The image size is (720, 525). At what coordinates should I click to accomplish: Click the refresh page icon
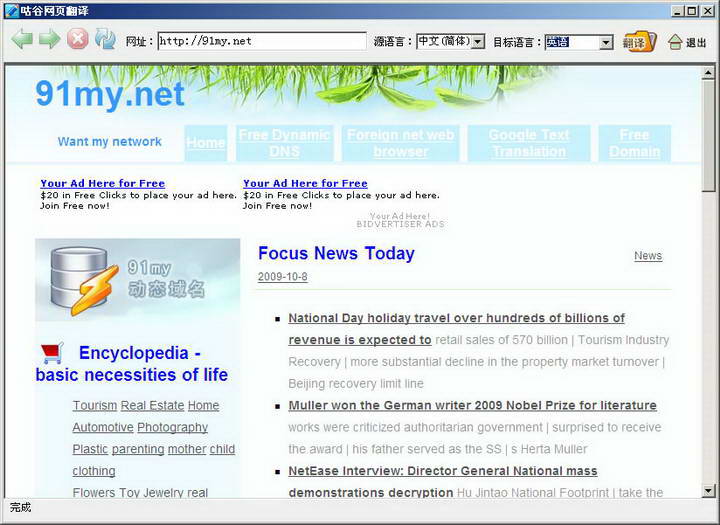click(105, 41)
